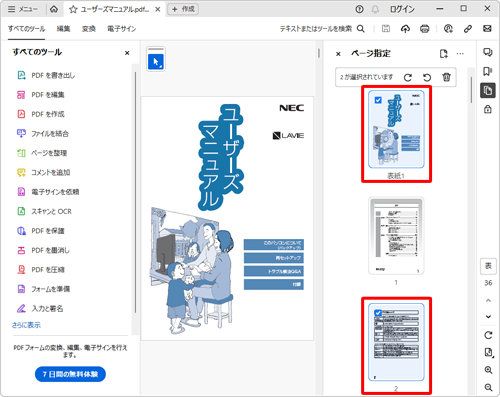This screenshot has height=397, width=500.
Task: Select PDF を保護 tool
Action: [41, 231]
